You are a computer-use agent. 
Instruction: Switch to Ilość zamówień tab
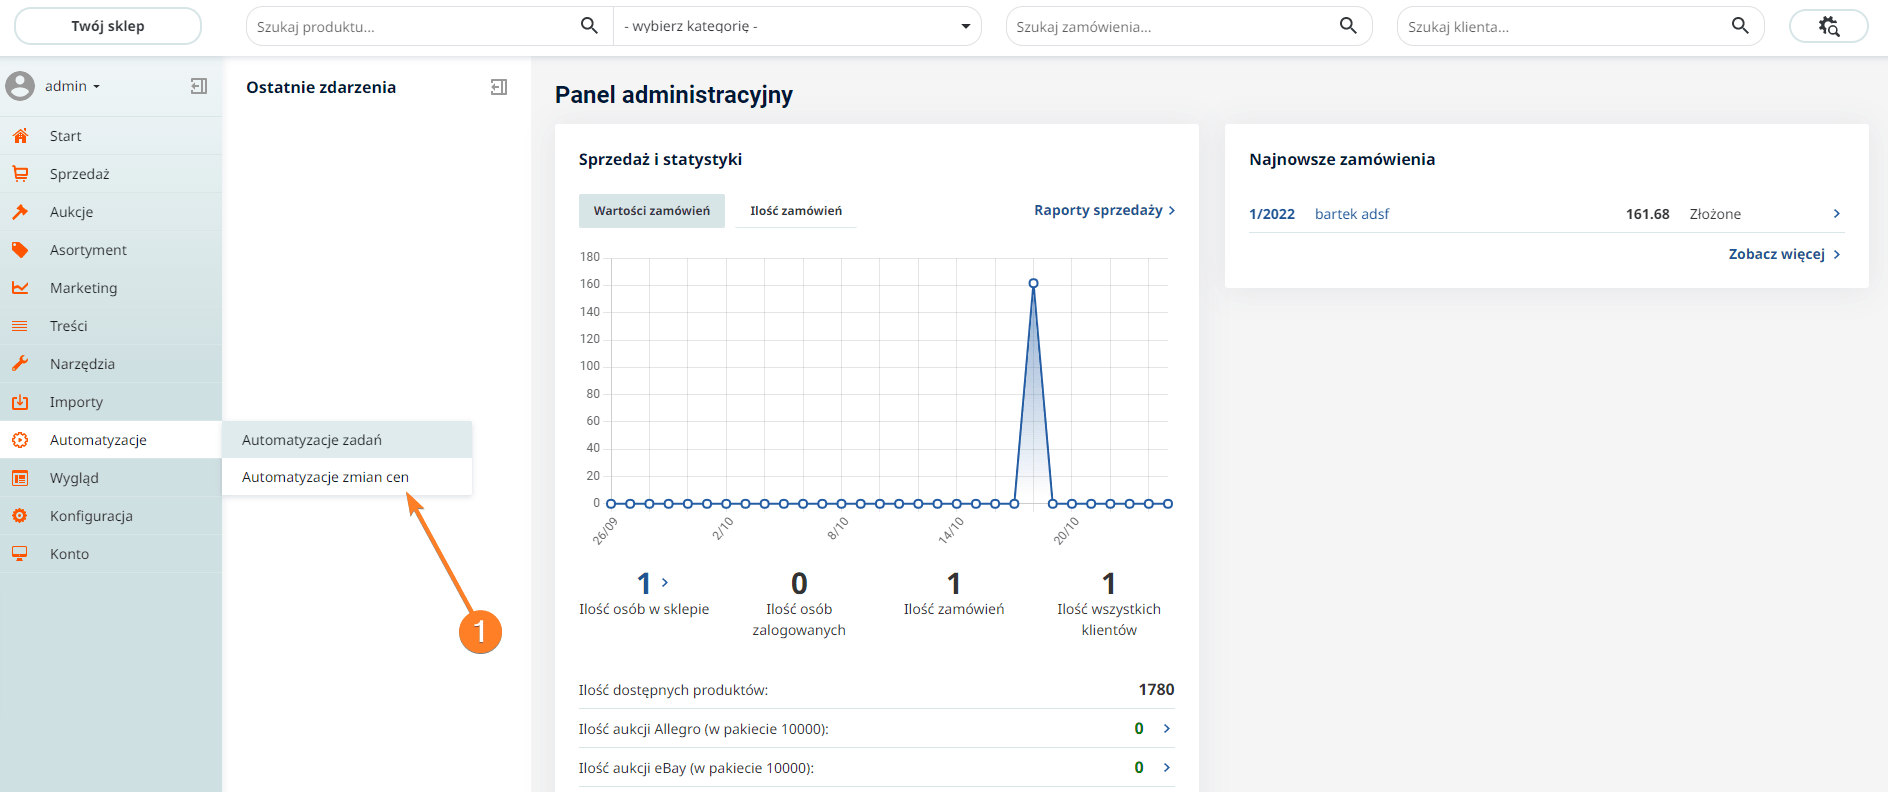(x=796, y=211)
